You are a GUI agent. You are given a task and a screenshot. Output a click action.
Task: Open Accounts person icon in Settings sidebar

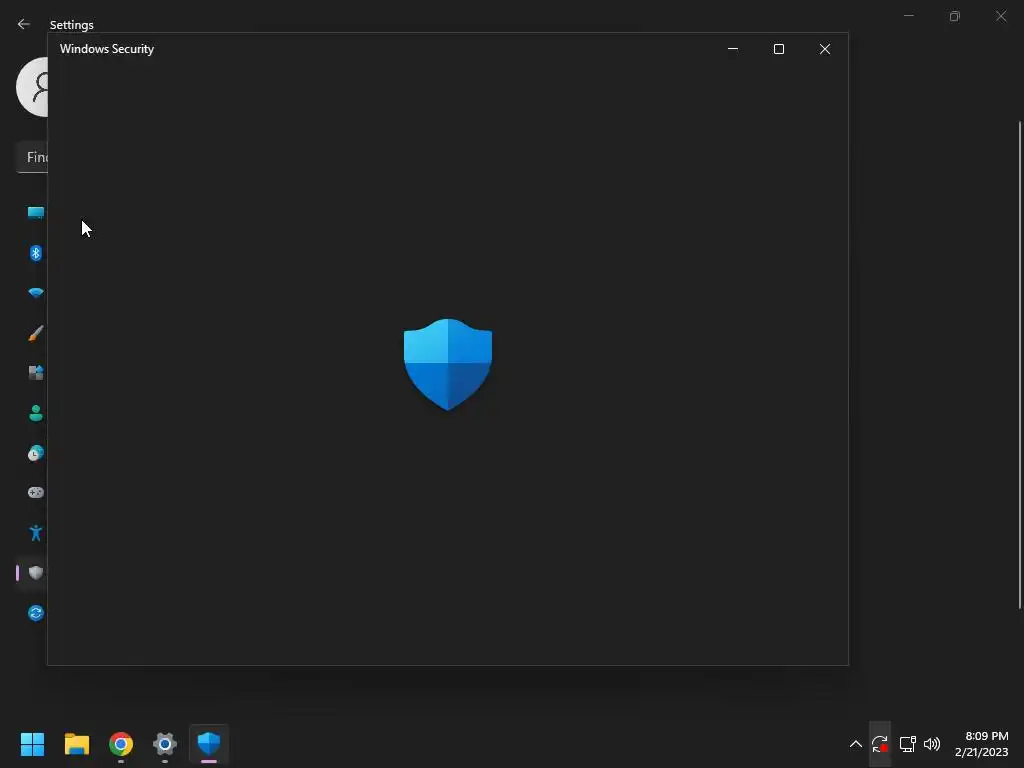pyautogui.click(x=36, y=413)
